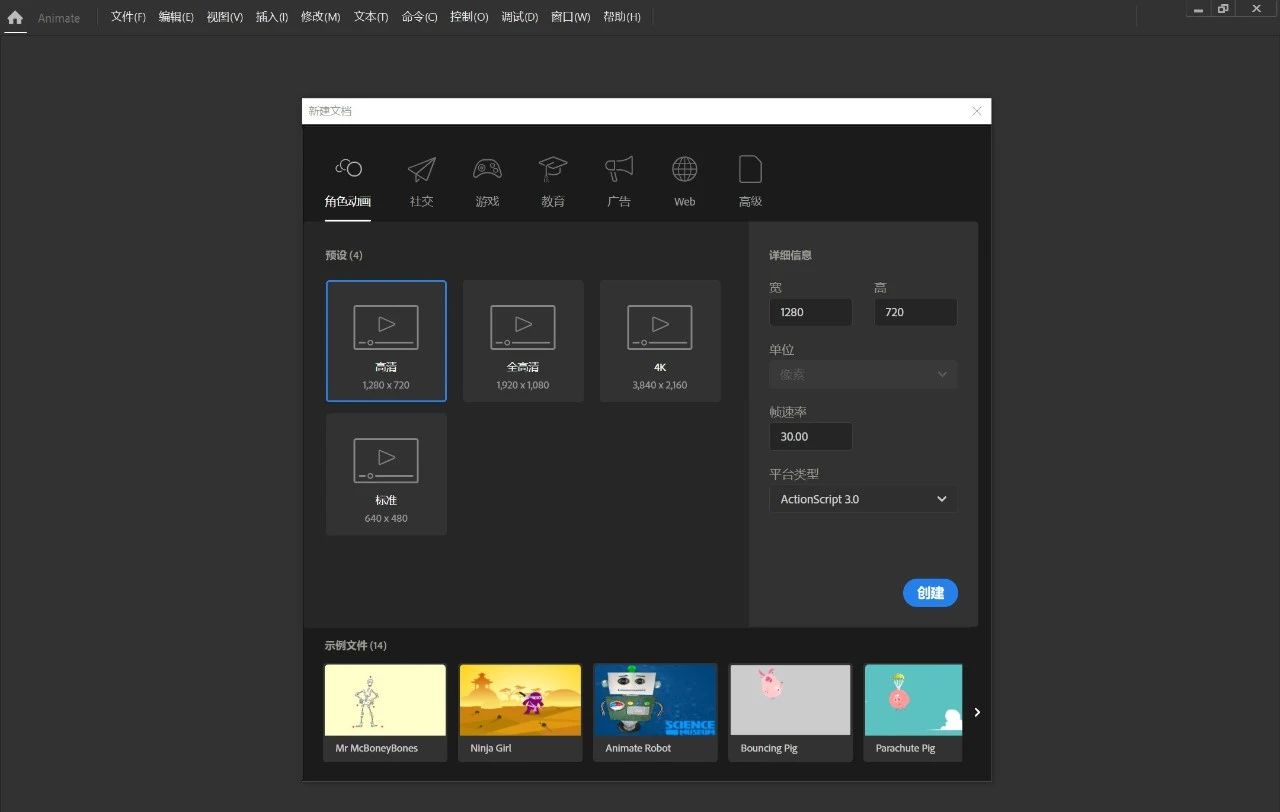
Task: Choose the 标准 640 x 480 preset
Action: tap(386, 474)
